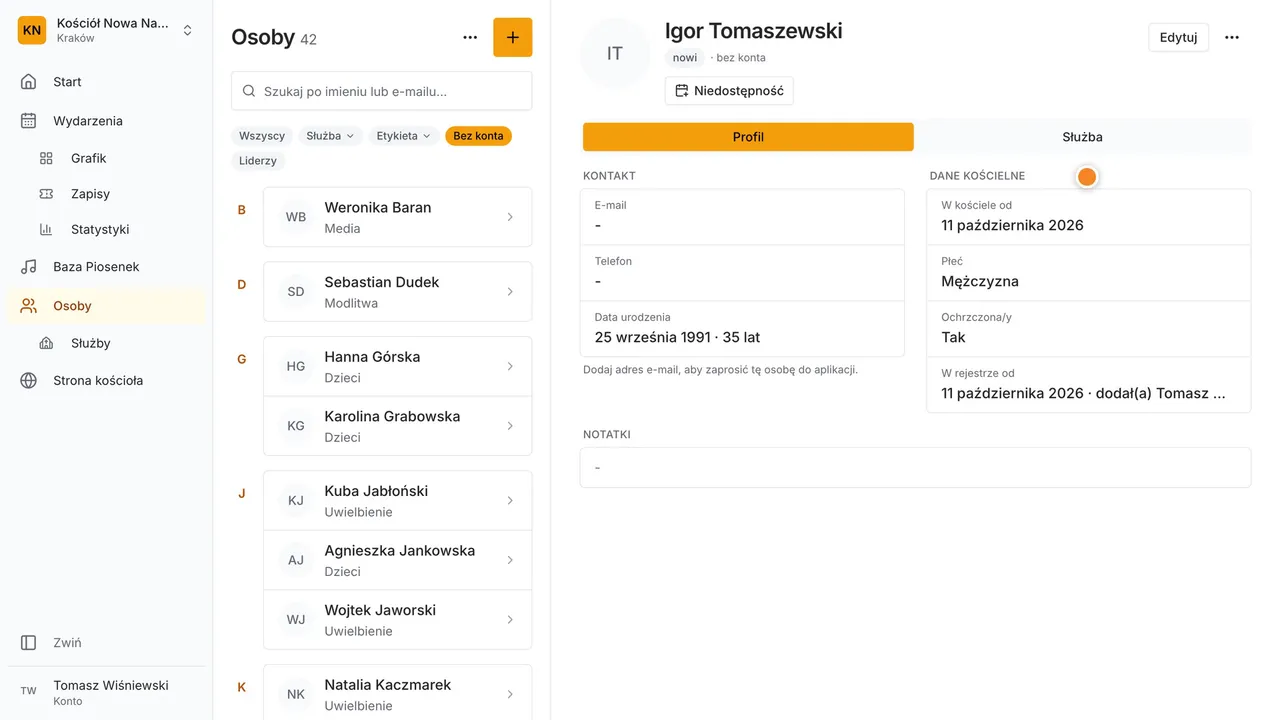Open Weronika Baran row chevron
Image resolution: width=1280 pixels, height=720 pixels.
pos(510,217)
